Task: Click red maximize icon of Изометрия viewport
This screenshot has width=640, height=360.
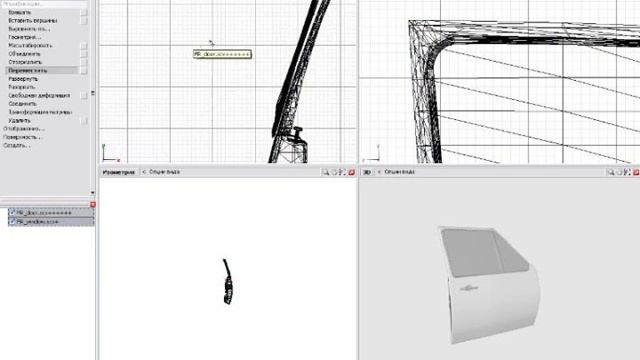Action: click(351, 172)
